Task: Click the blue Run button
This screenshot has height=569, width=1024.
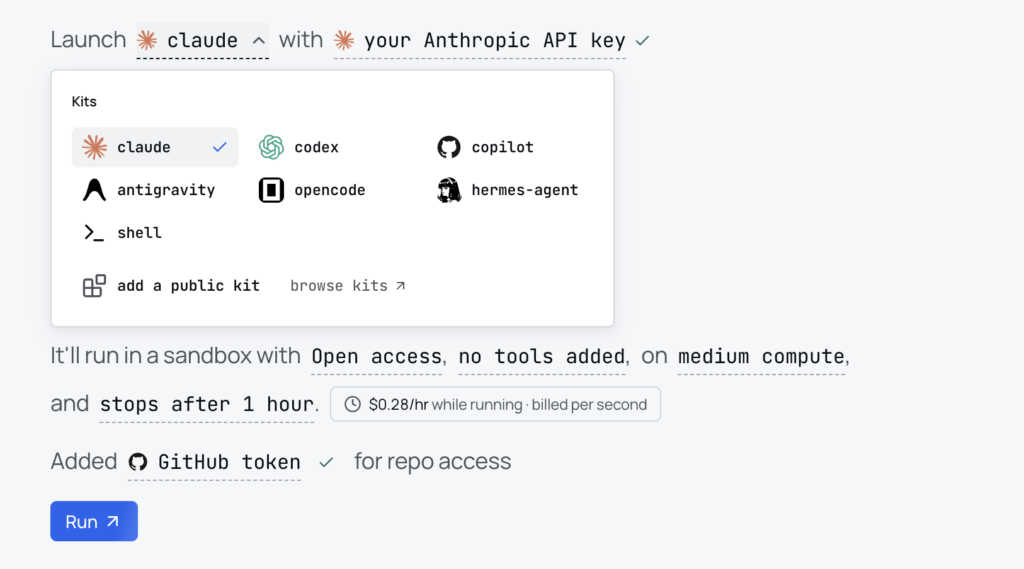Action: tap(94, 521)
